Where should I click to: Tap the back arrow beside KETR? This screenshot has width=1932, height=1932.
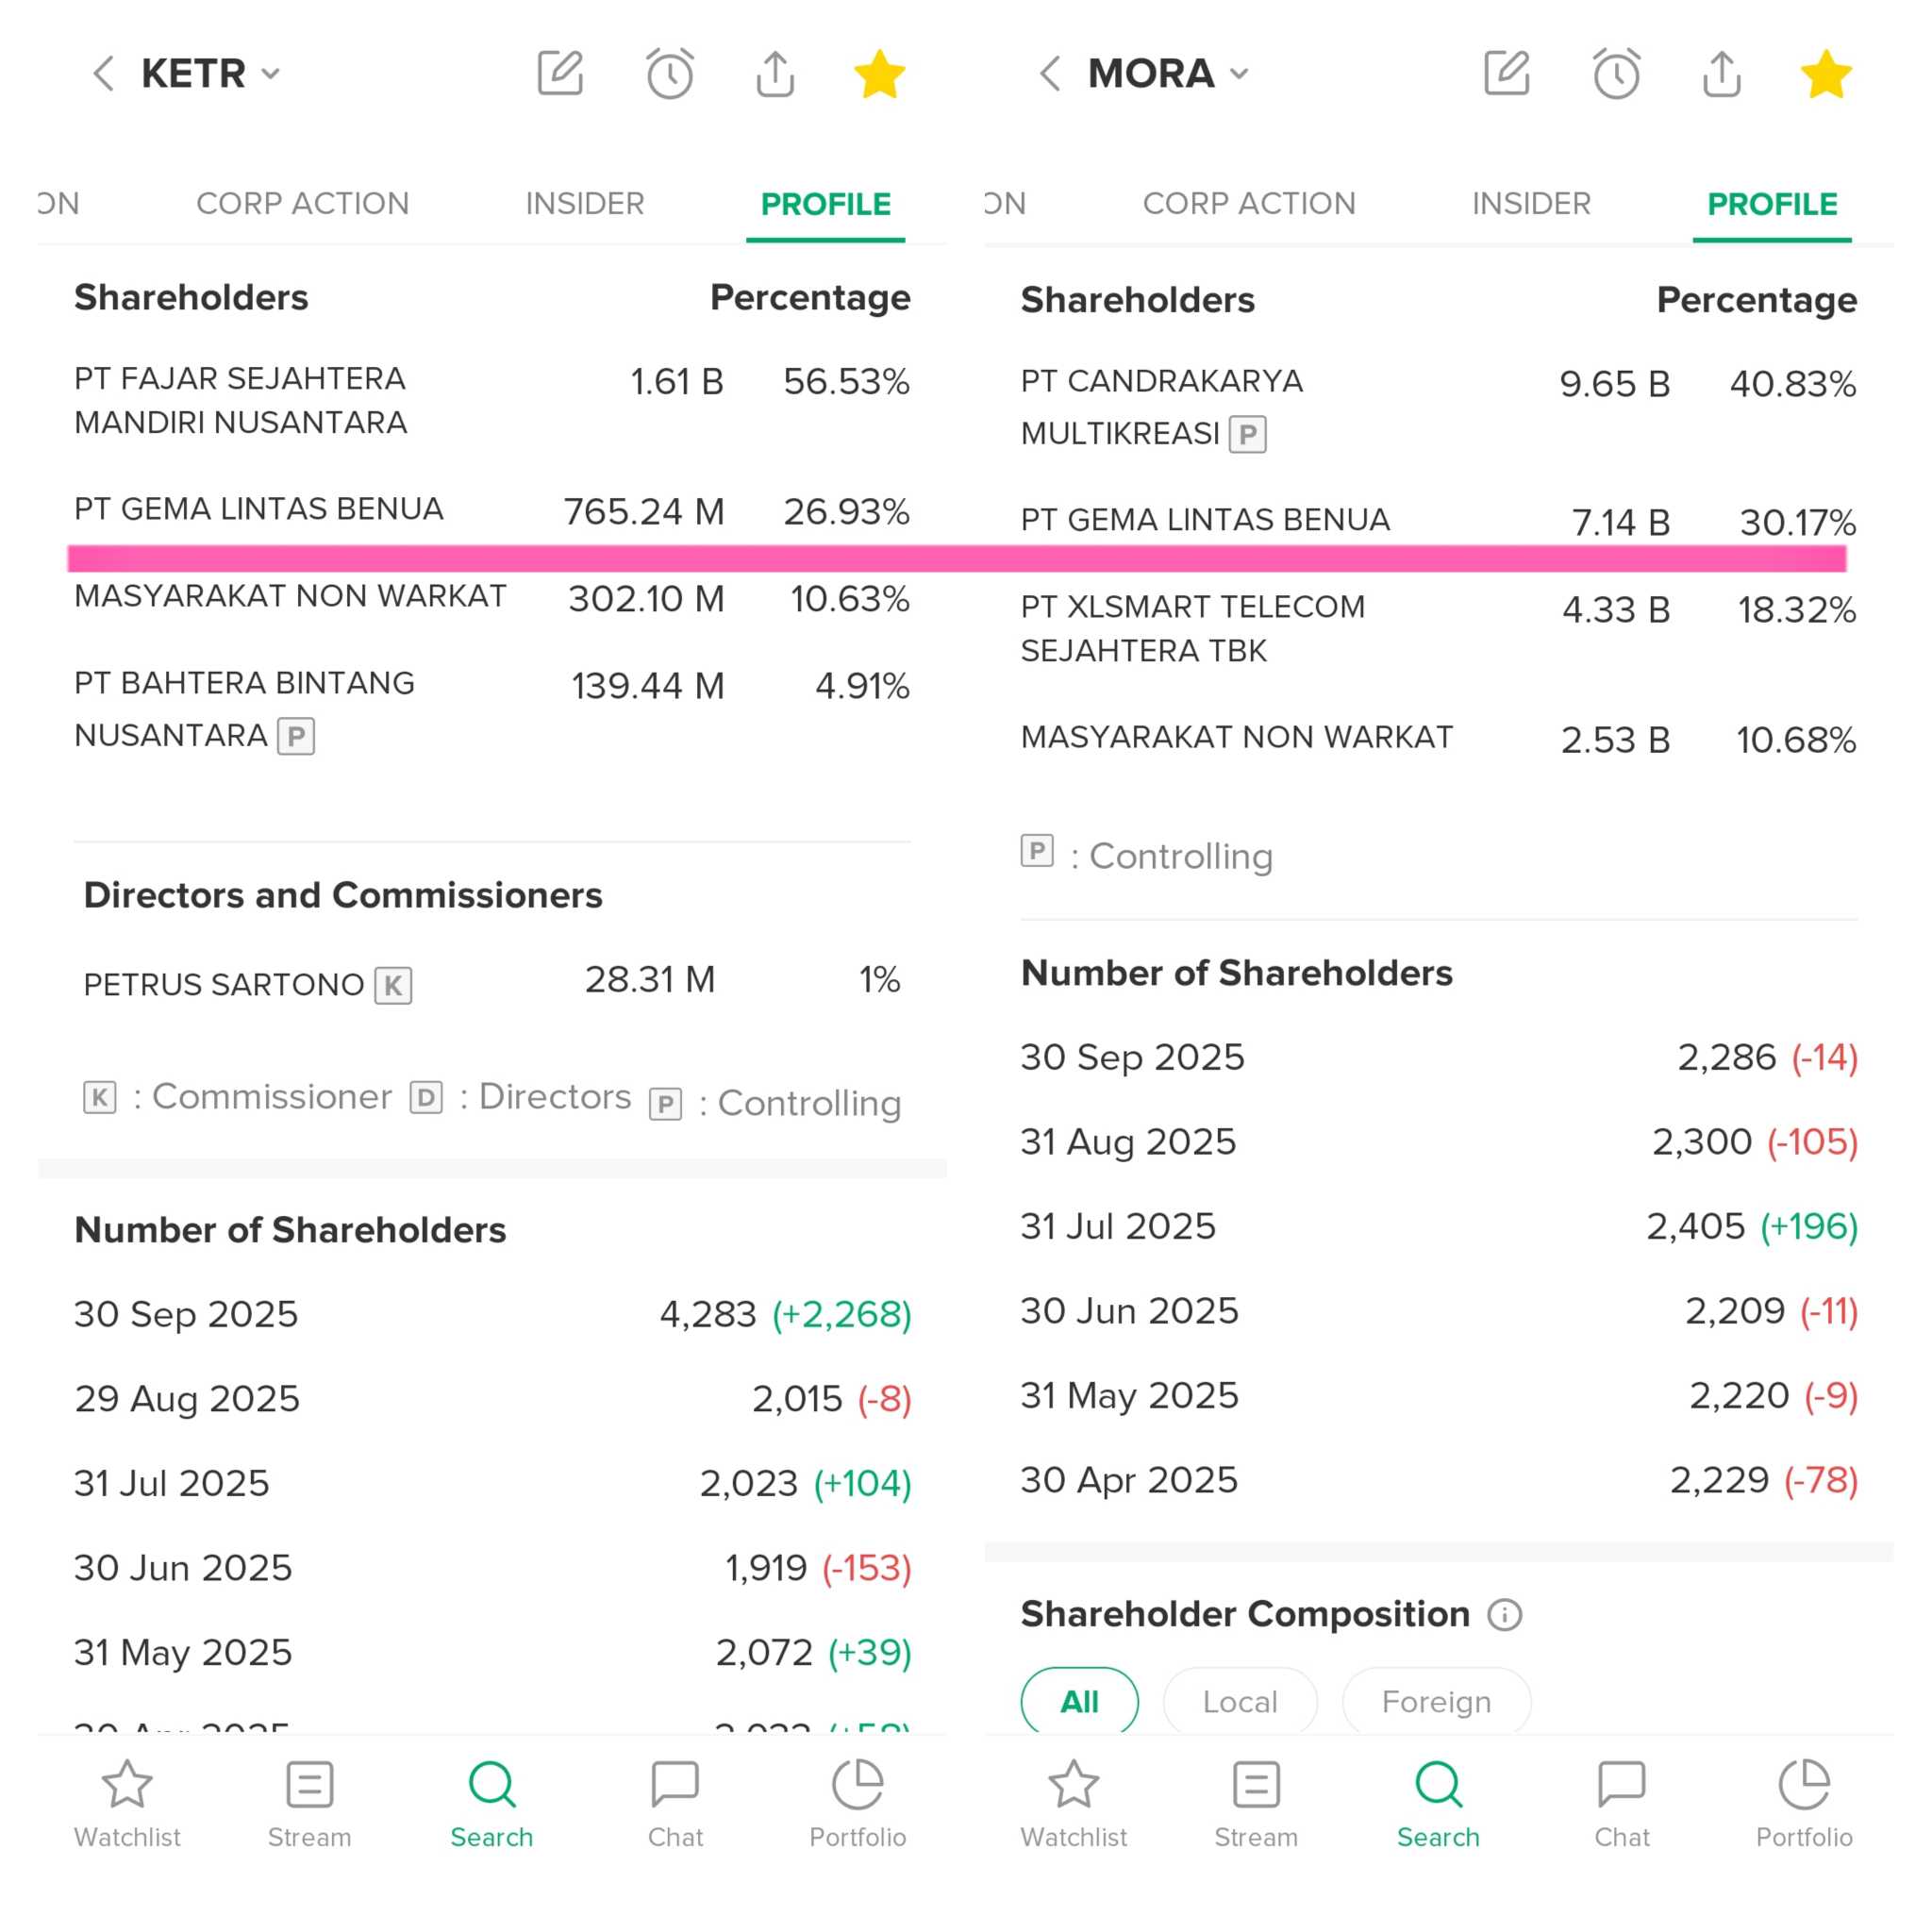[103, 73]
